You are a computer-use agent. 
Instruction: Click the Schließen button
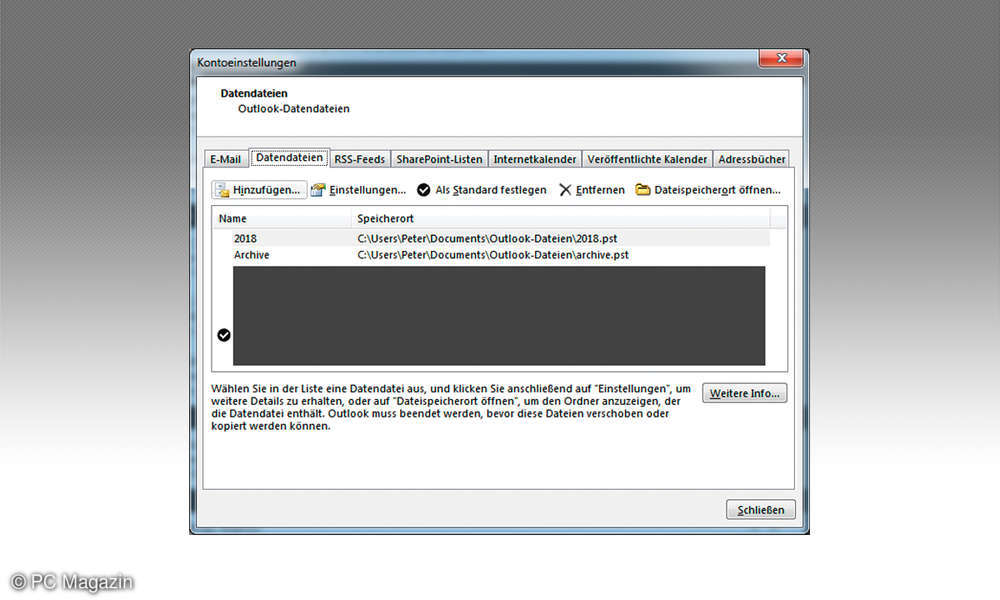click(x=761, y=510)
